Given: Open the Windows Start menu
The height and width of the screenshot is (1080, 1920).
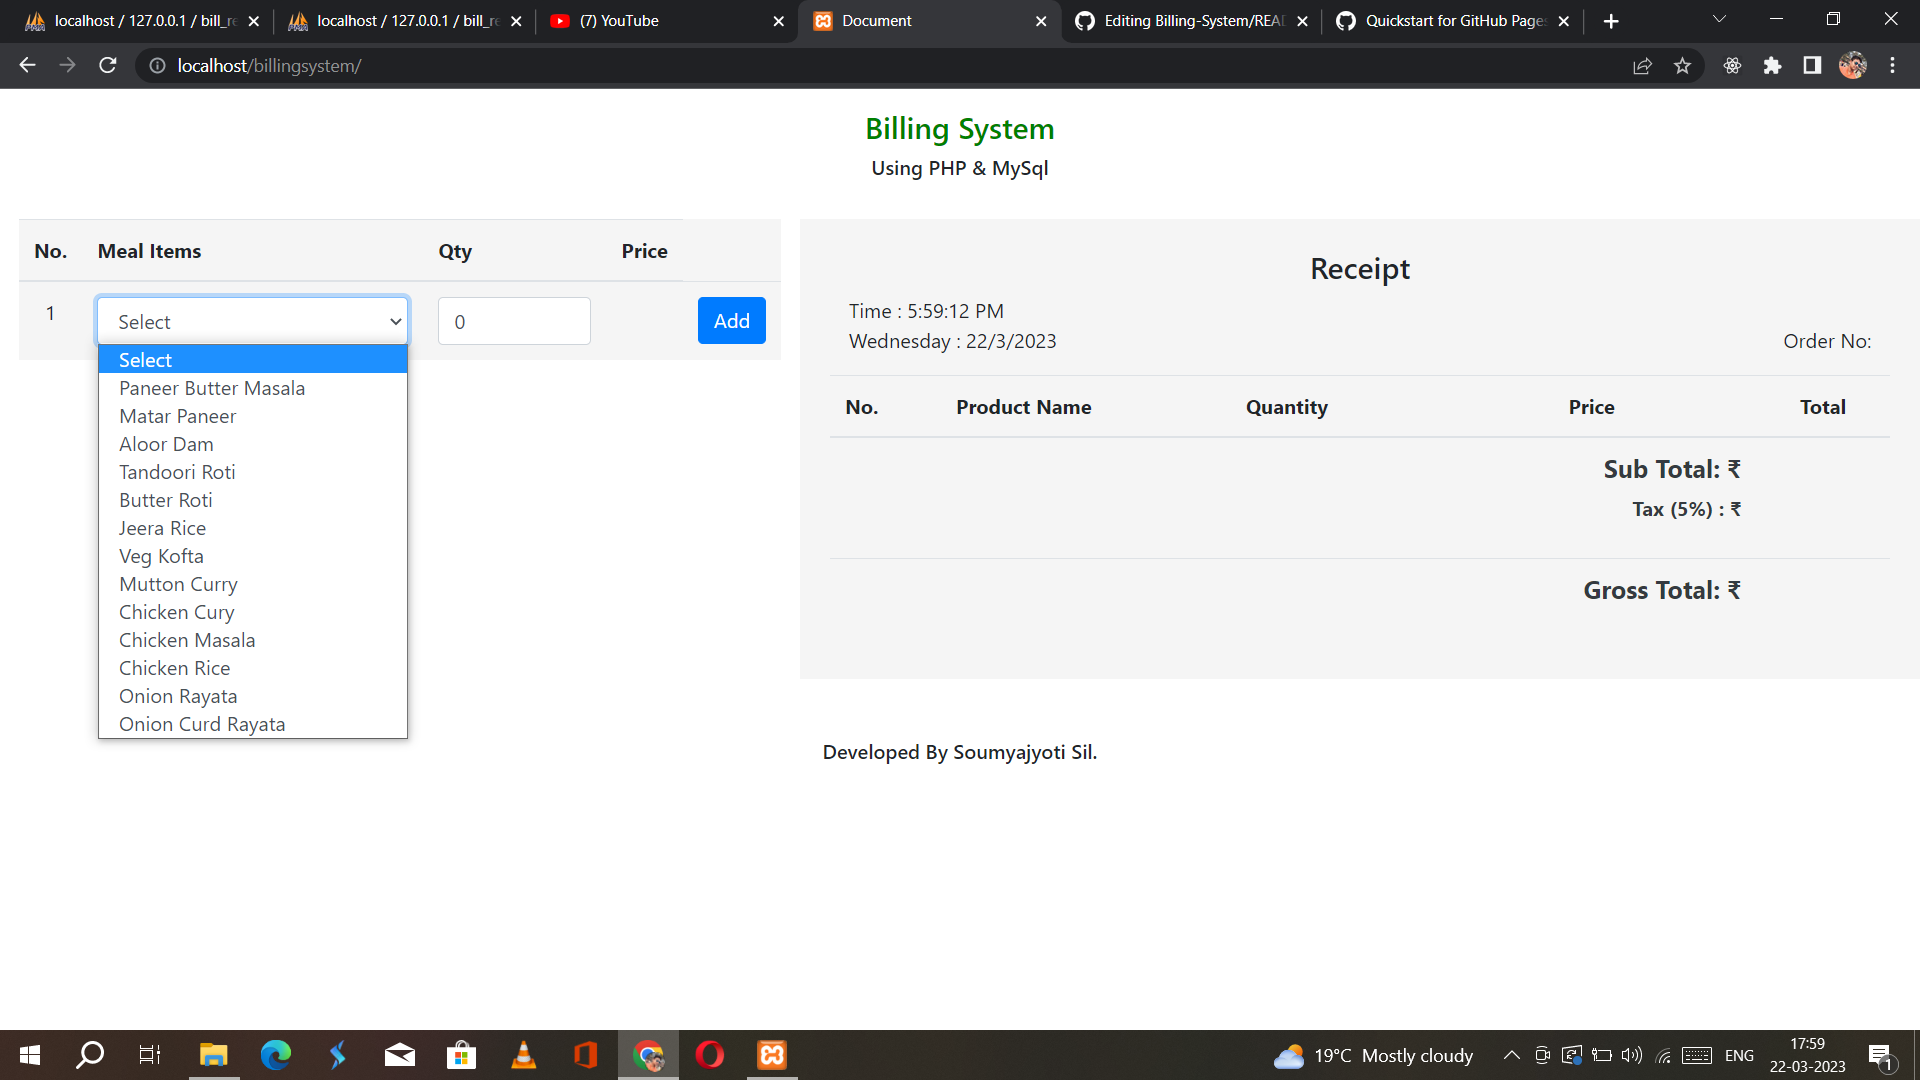Looking at the screenshot, I should tap(29, 1054).
